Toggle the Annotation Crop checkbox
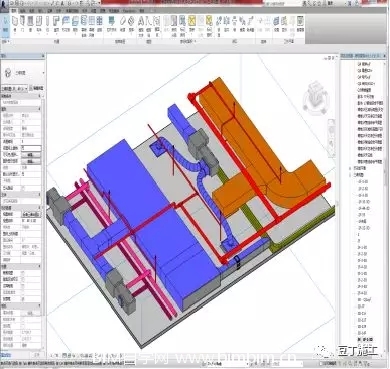 (23, 286)
